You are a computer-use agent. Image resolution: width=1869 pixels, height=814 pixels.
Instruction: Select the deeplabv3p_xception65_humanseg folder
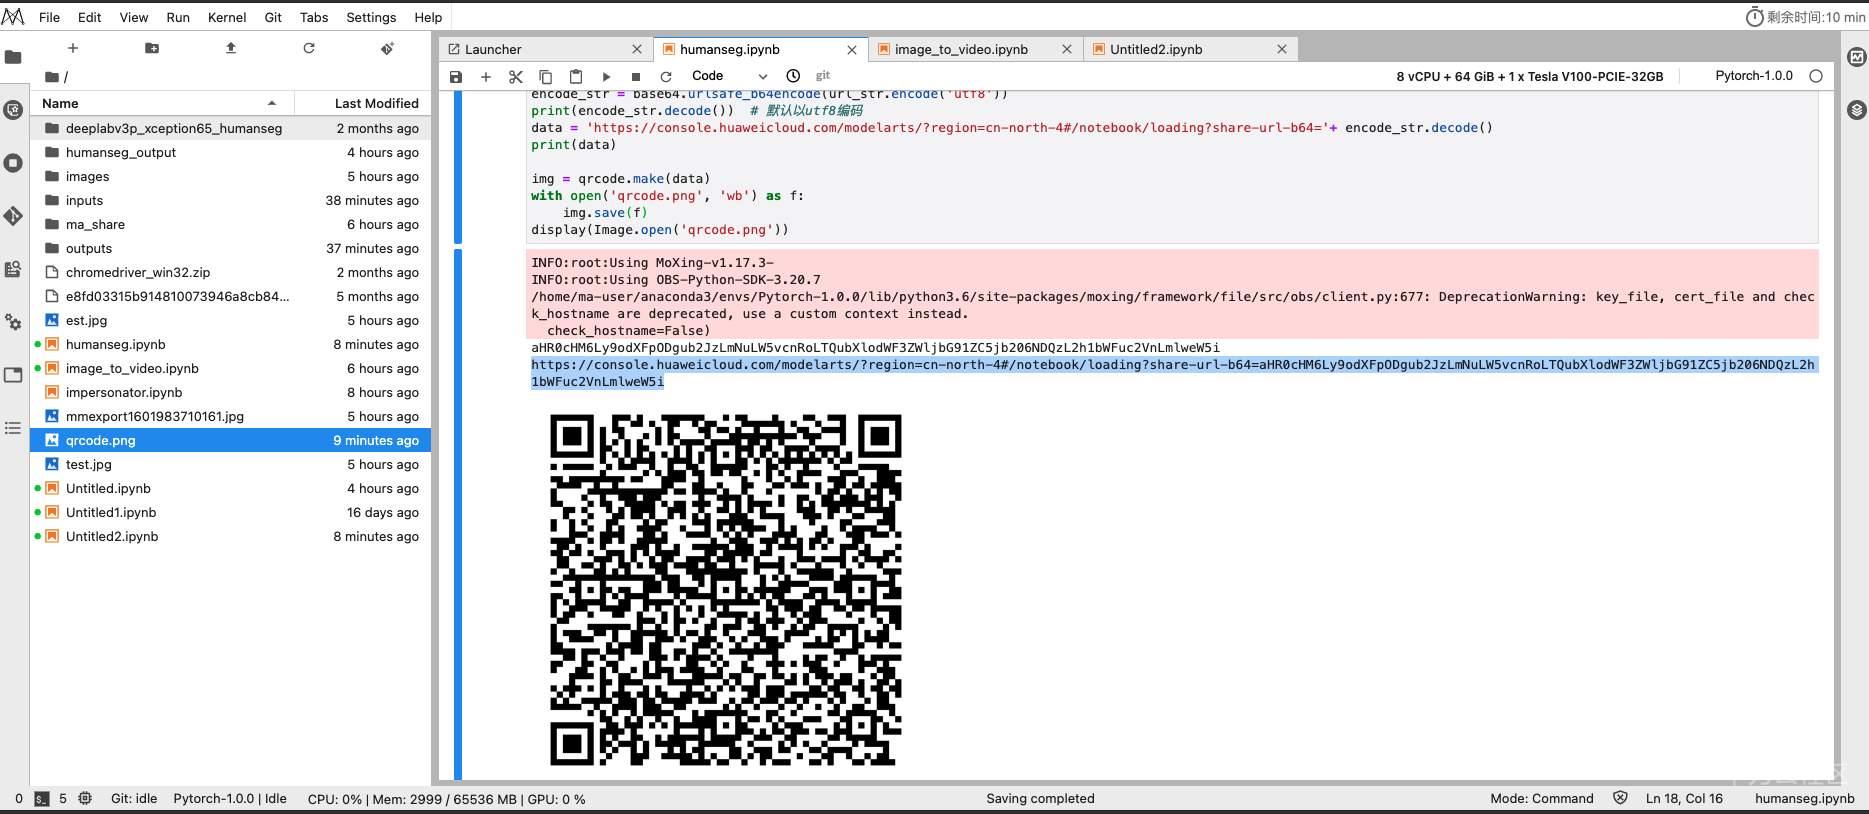[x=231, y=128]
